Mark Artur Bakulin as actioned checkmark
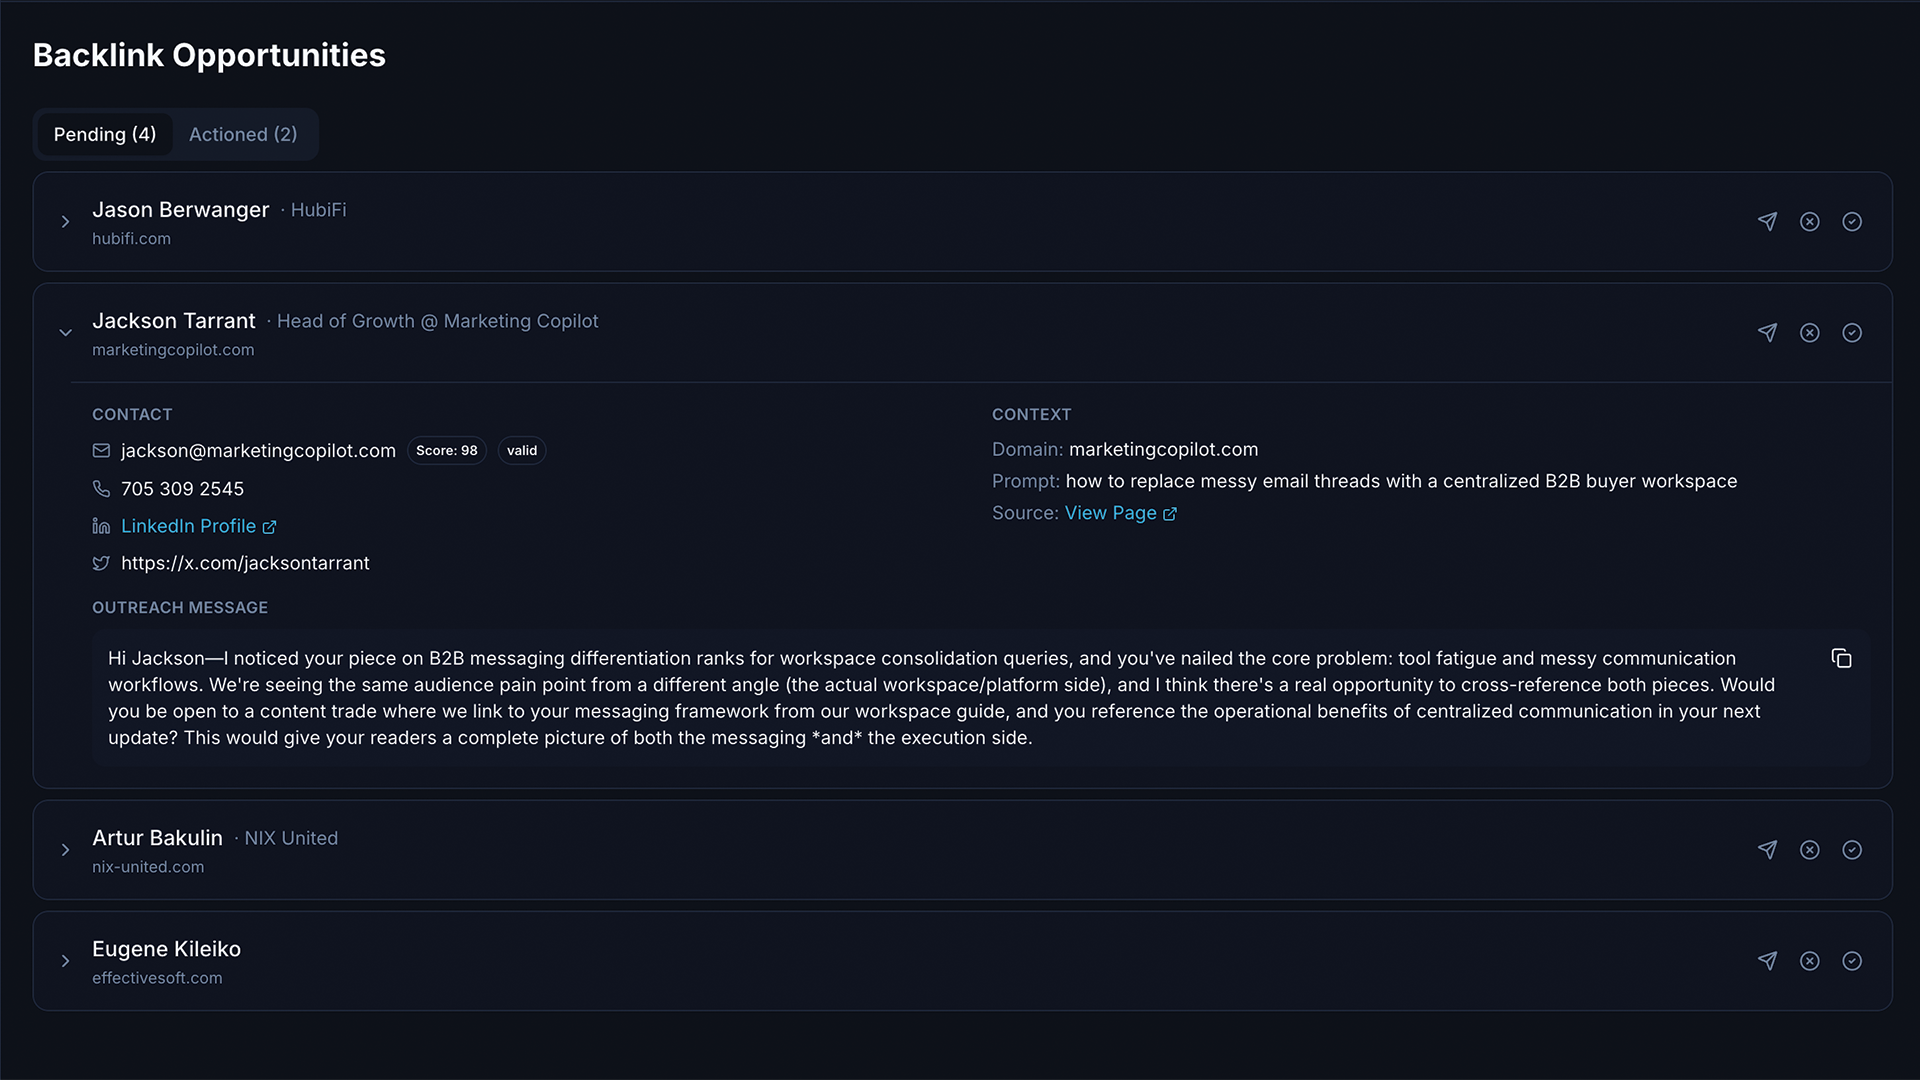The width and height of the screenshot is (1920, 1080). pos(1852,849)
